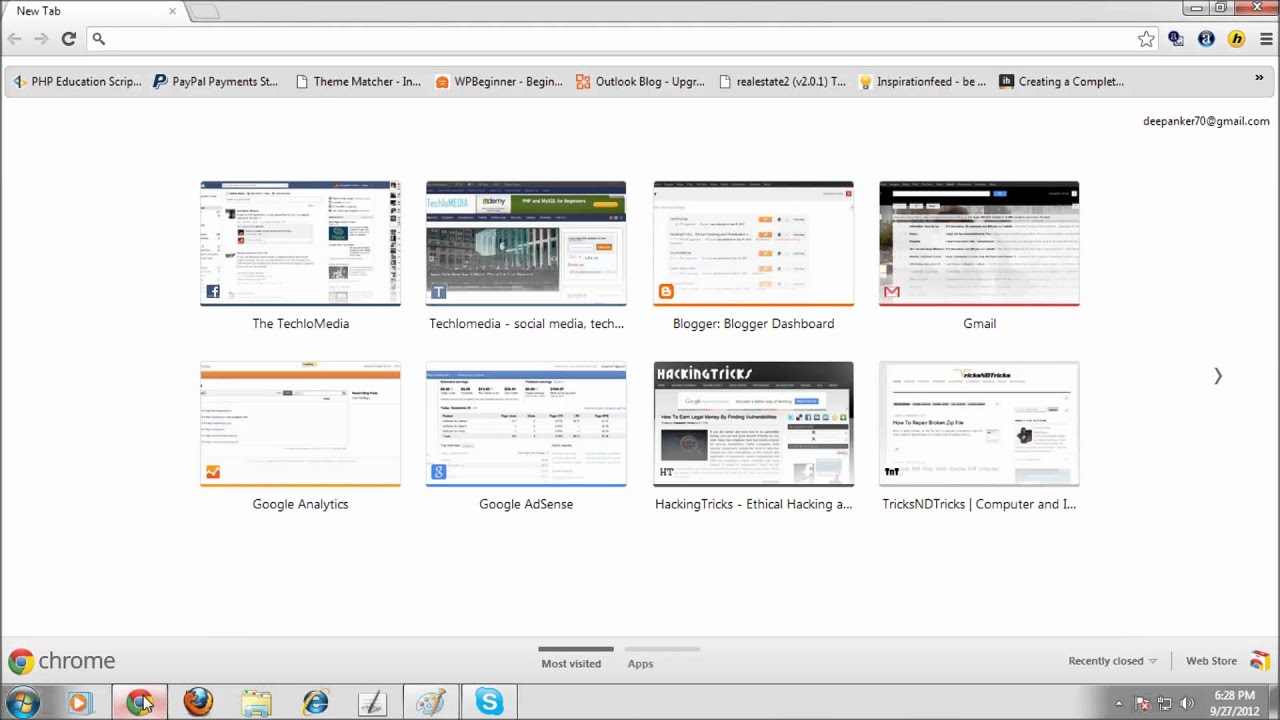
Task: Open Skype from the taskbar
Action: pos(489,702)
